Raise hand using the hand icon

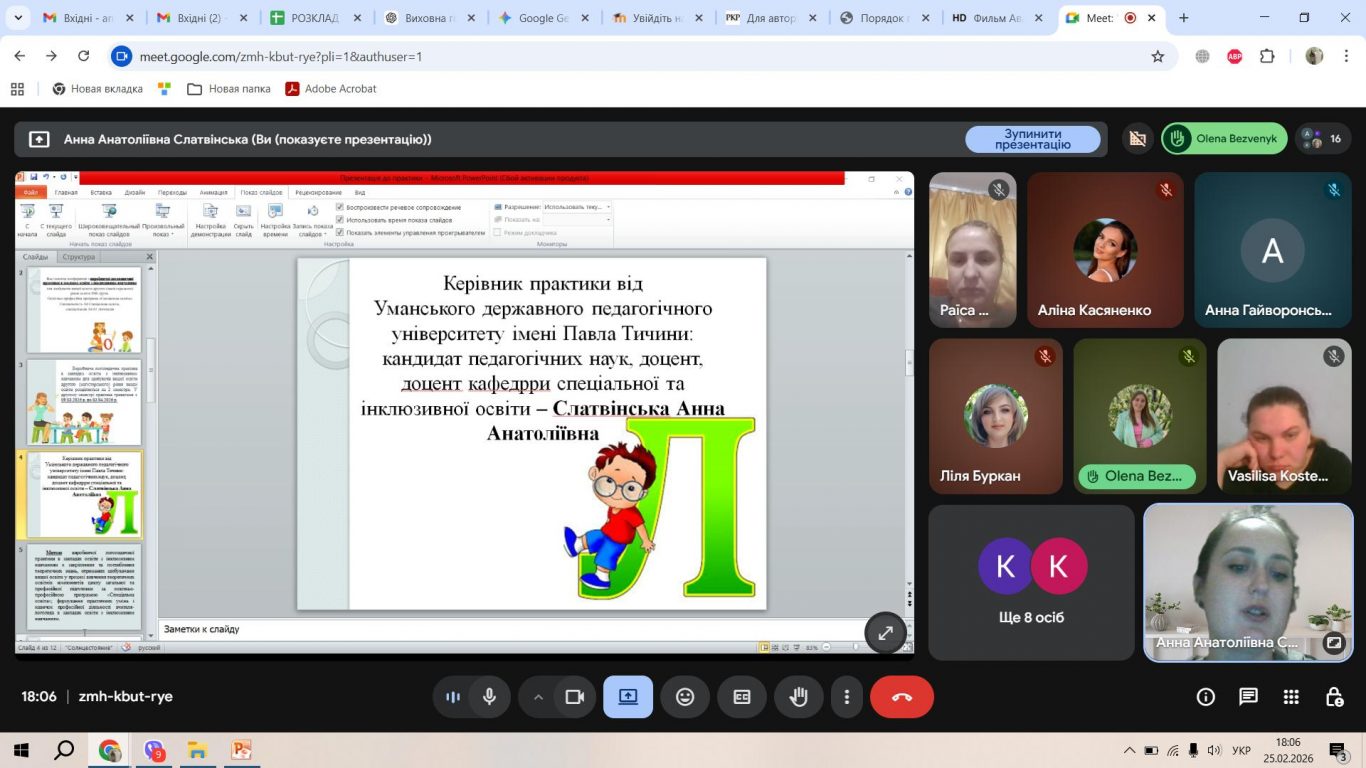click(799, 697)
